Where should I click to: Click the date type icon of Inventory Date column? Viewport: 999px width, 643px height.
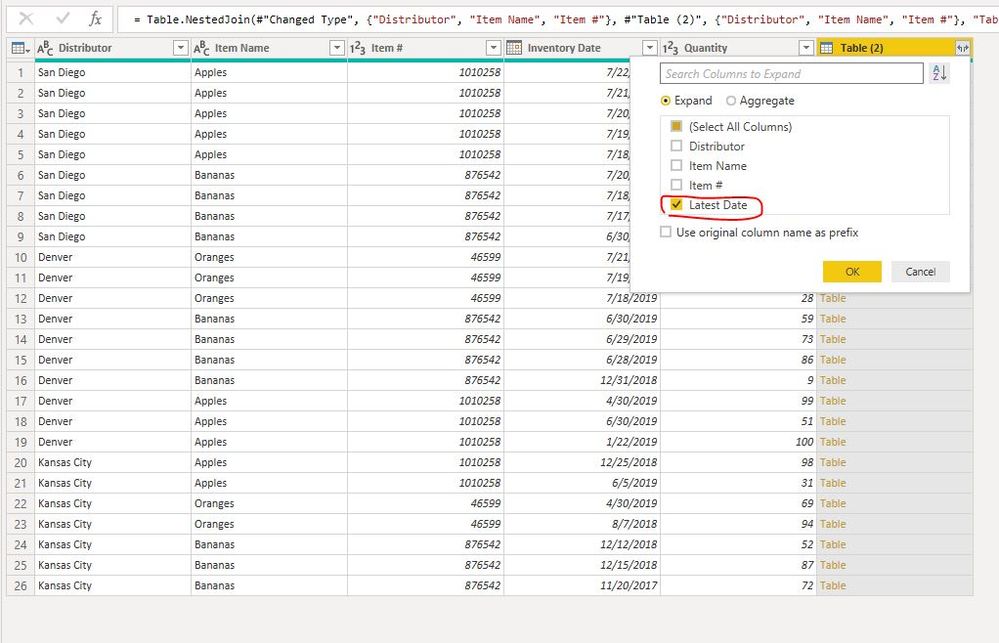pos(514,48)
